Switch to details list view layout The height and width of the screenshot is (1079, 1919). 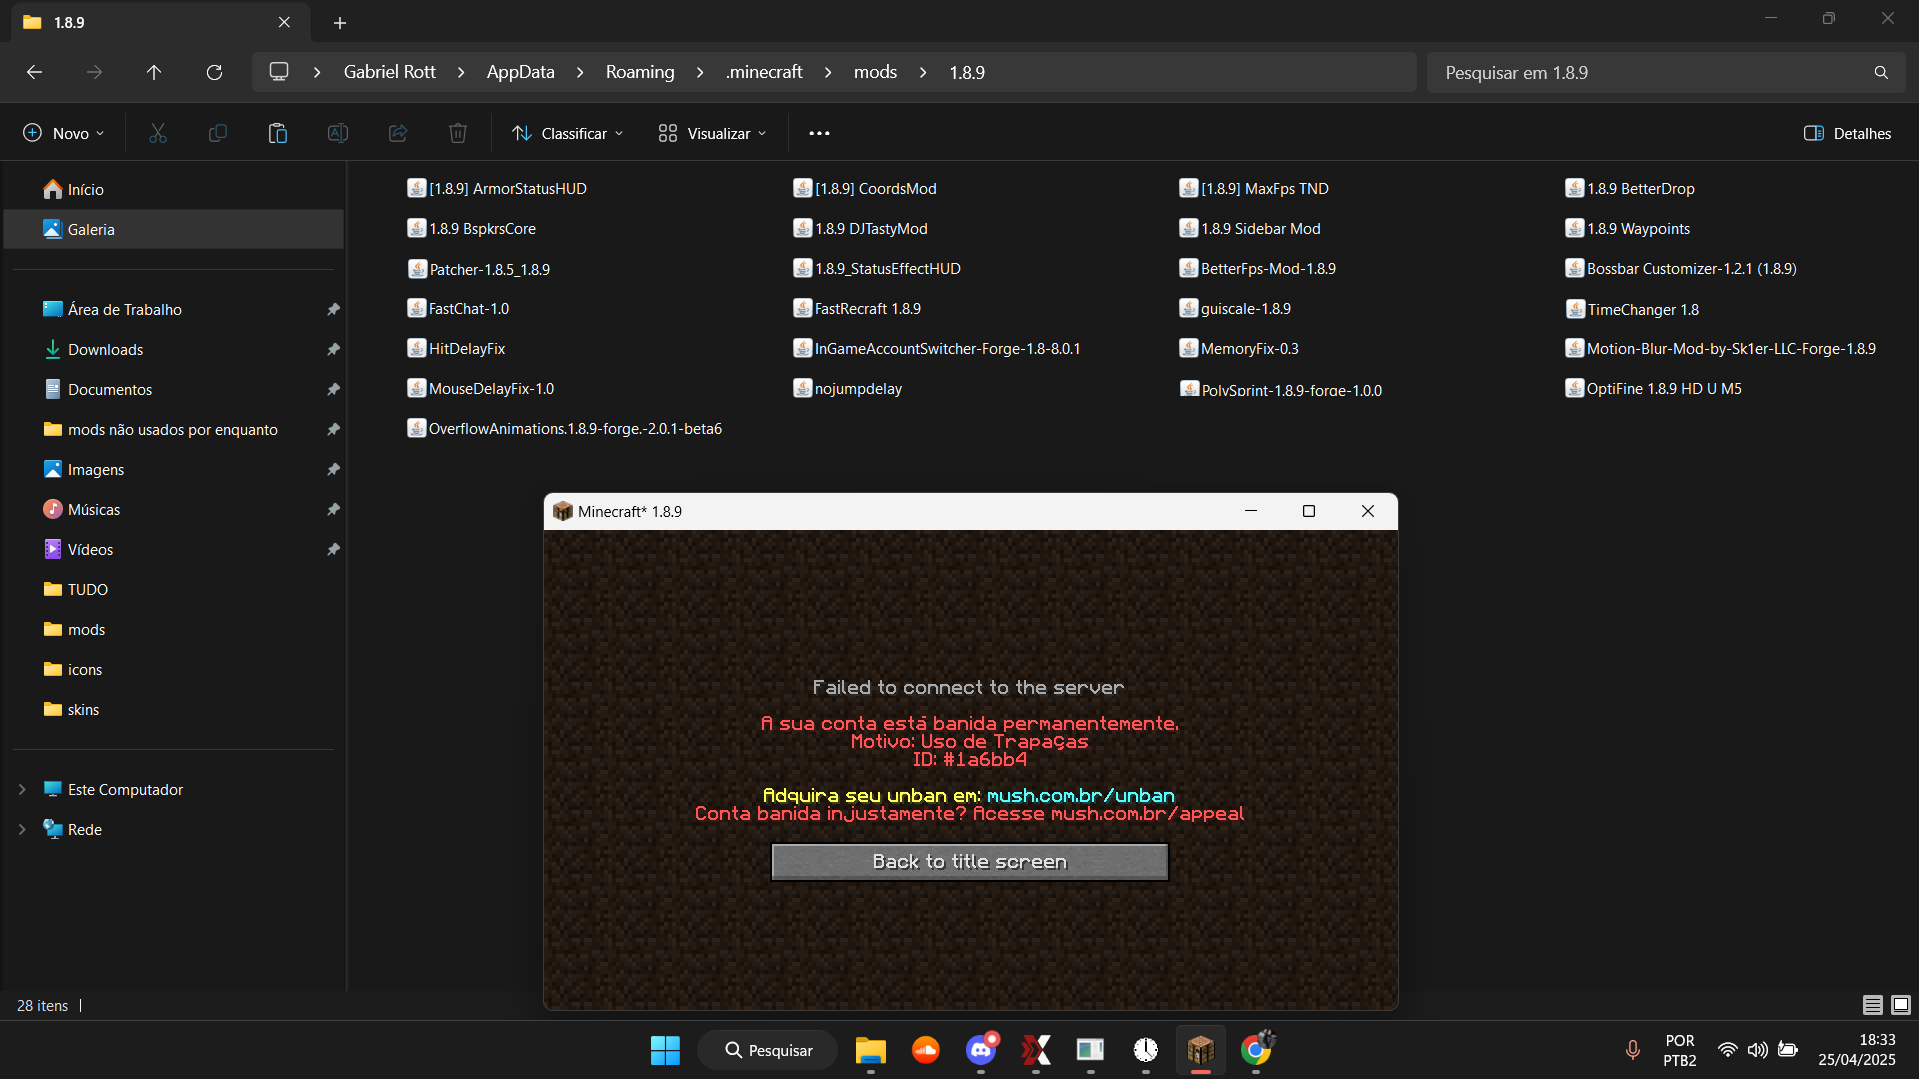(x=1873, y=1005)
